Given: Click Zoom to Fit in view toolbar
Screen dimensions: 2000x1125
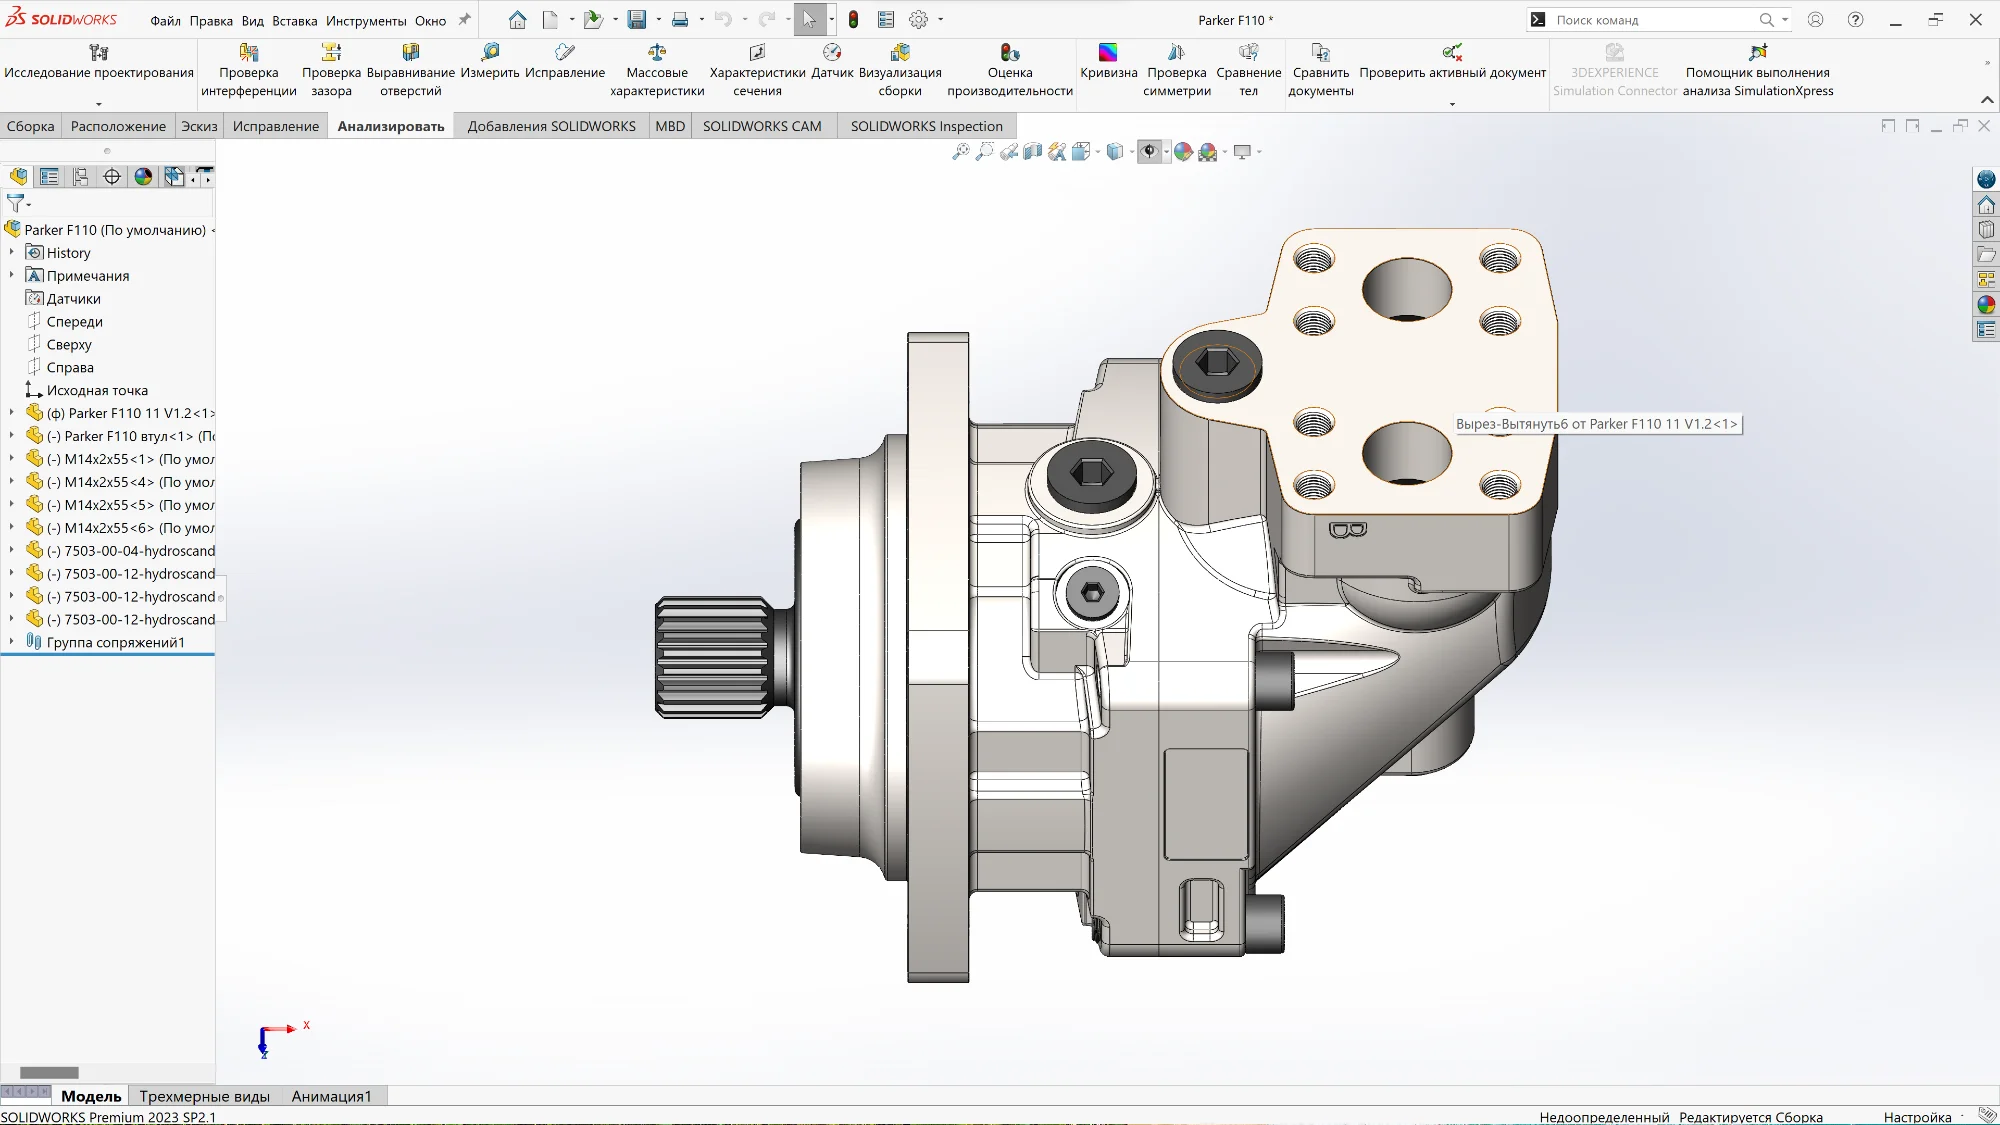Looking at the screenshot, I should 960,152.
